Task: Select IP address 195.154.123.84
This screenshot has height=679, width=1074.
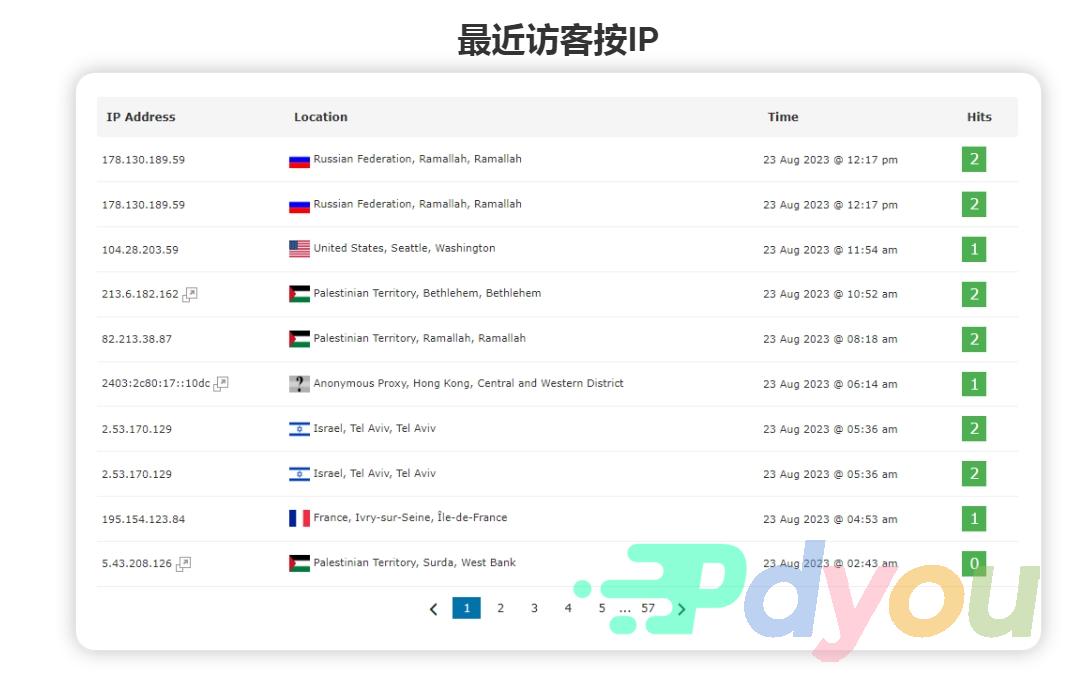Action: tap(144, 519)
